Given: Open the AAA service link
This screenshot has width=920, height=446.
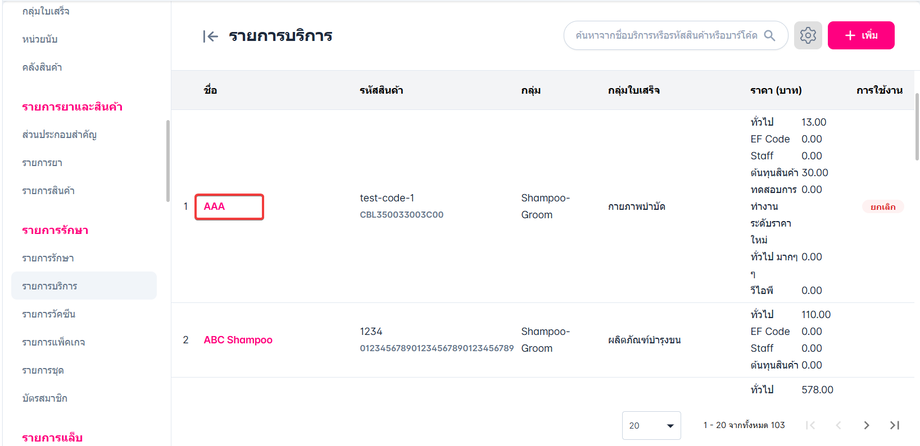Looking at the screenshot, I should [x=215, y=206].
